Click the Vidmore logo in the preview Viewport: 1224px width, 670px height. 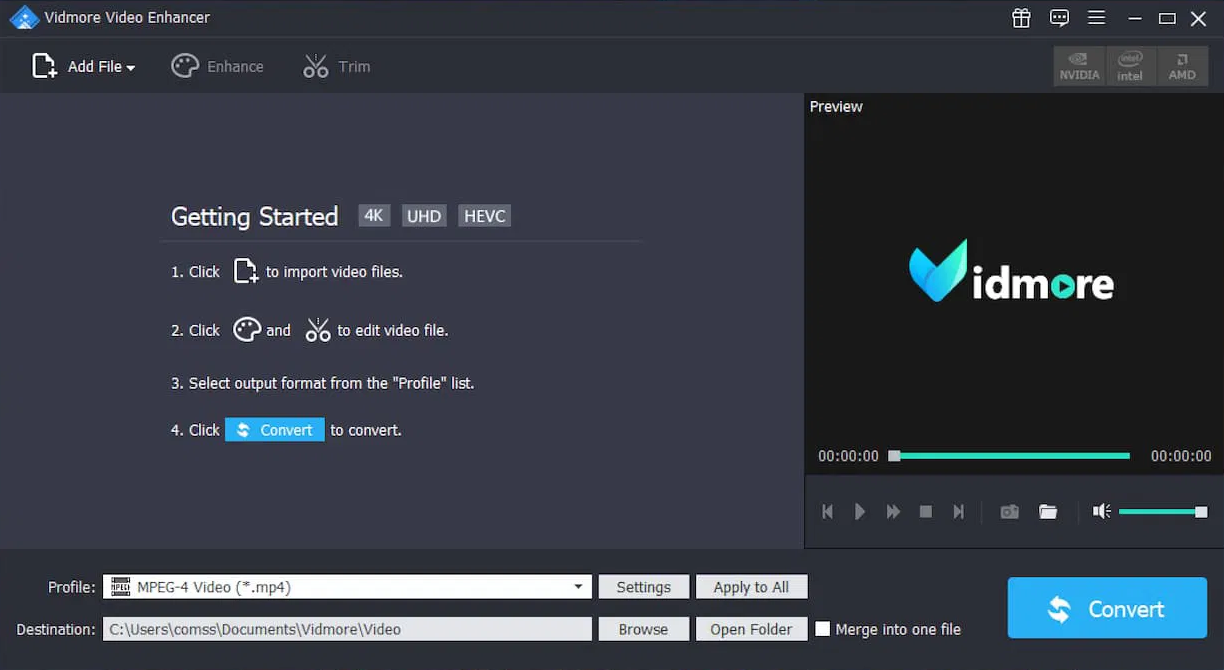[1011, 271]
